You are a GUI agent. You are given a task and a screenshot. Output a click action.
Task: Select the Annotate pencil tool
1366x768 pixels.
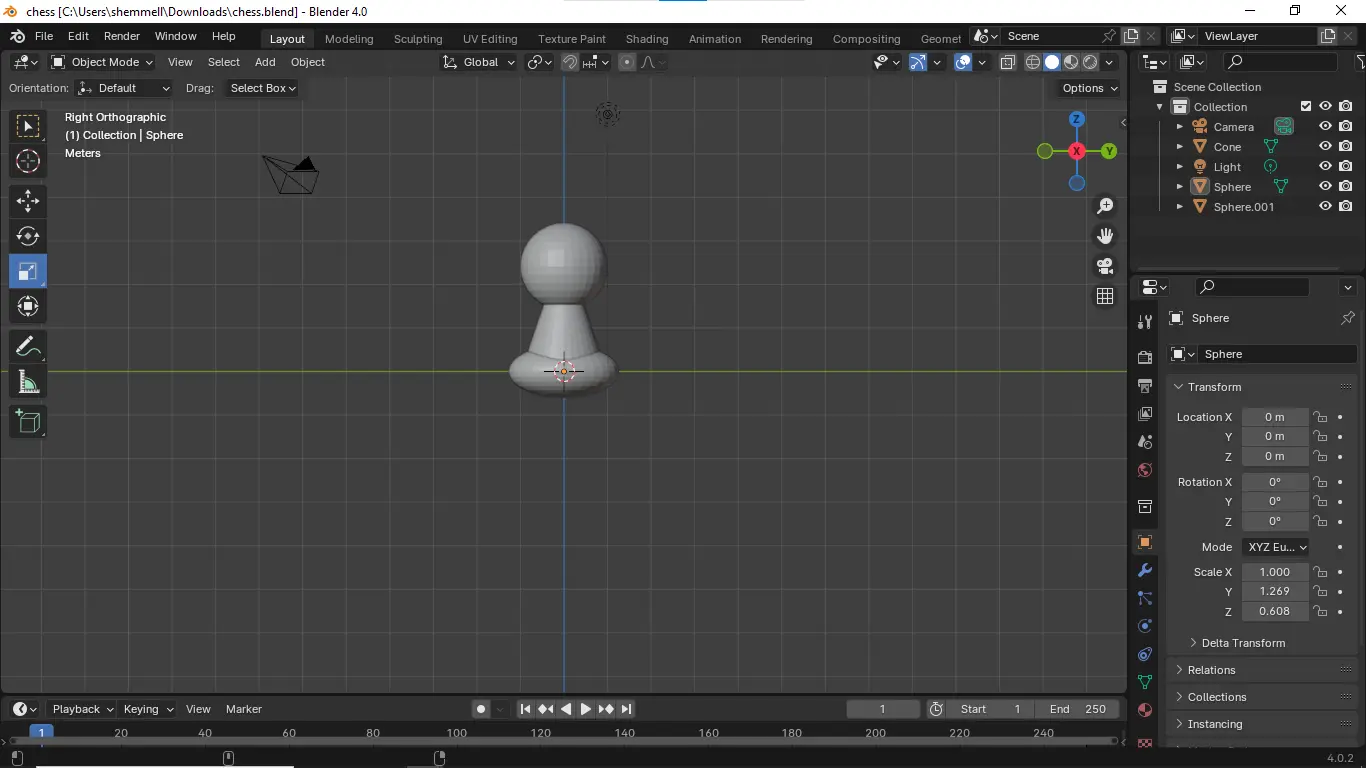28,347
